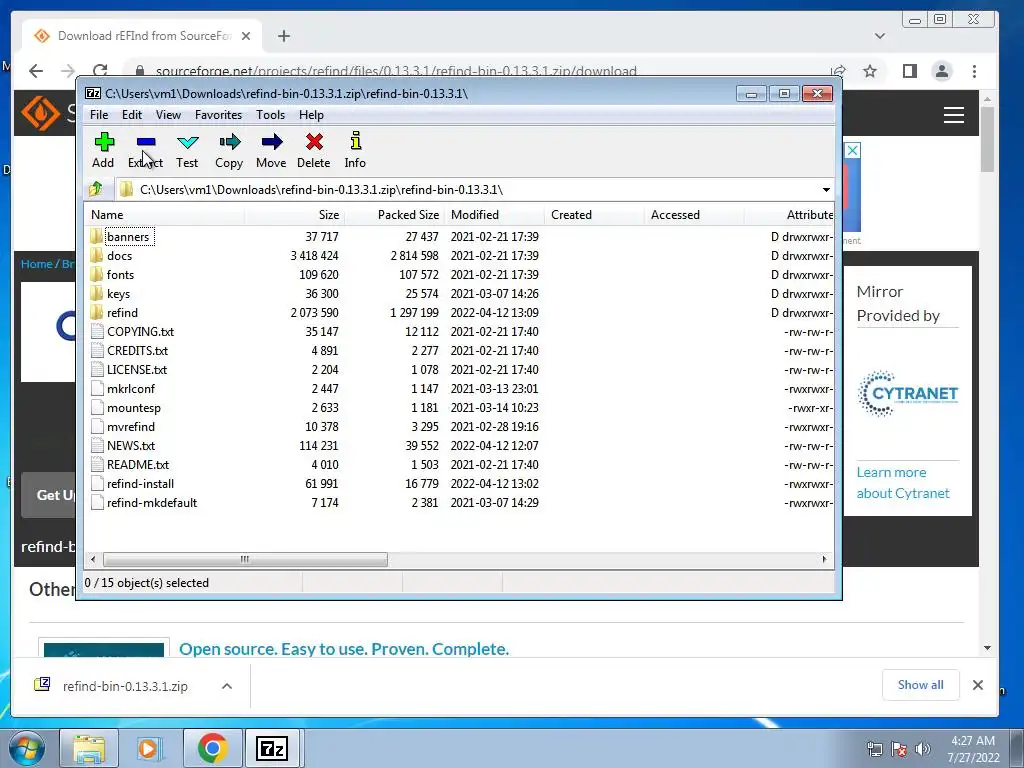Reload the page in Chrome

(100, 71)
